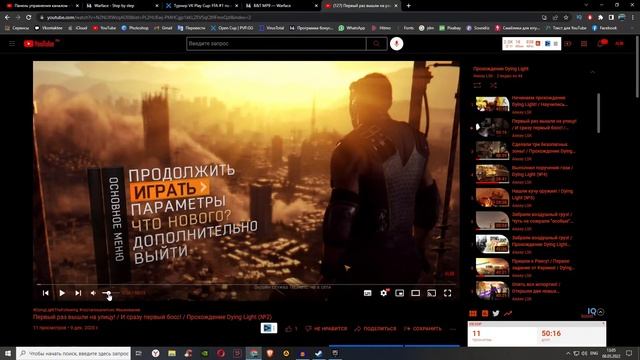Open the Facebook bookmark
This screenshot has width=640, height=360.
pyautogui.click(x=604, y=28)
